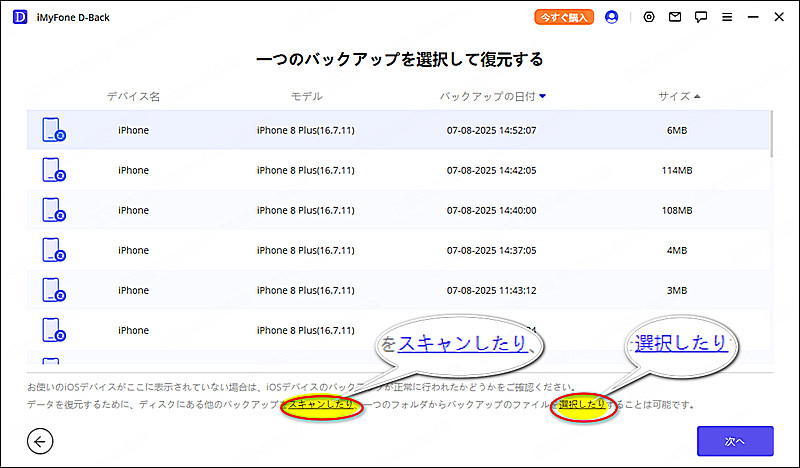
Task: Click the モデル column header
Action: click(306, 96)
